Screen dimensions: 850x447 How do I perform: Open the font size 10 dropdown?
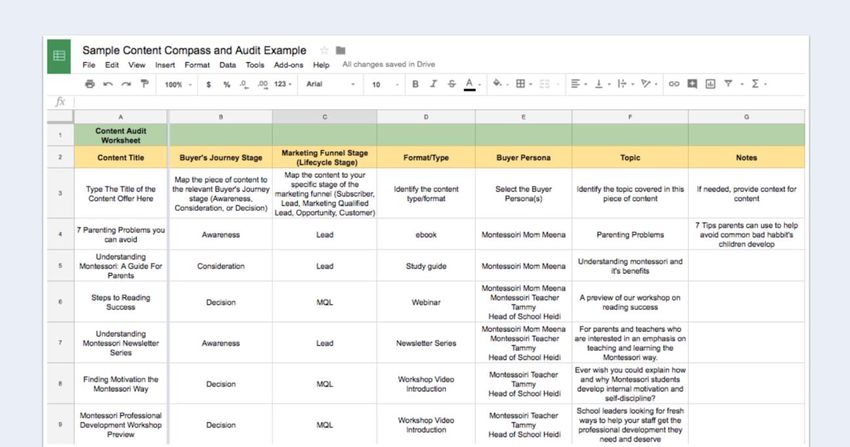coord(385,85)
